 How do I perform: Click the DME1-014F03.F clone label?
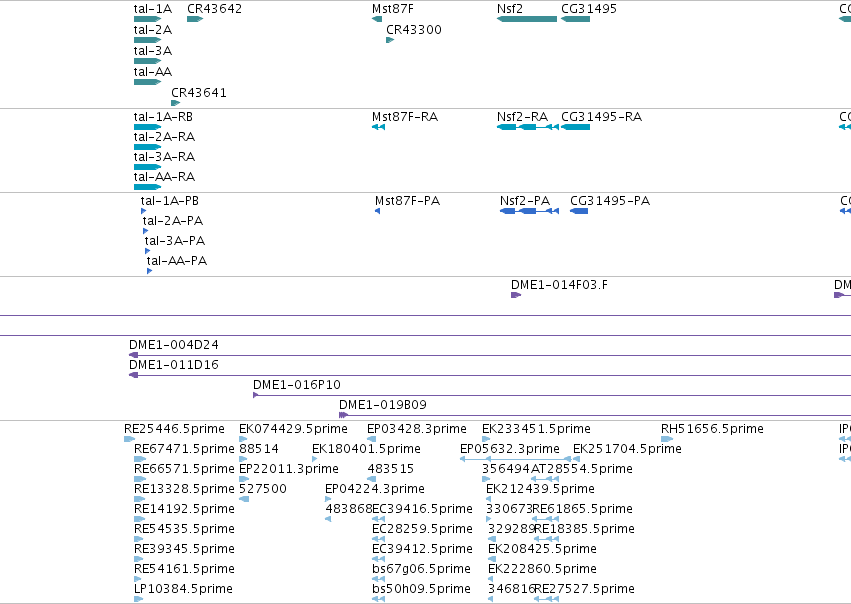click(x=560, y=285)
